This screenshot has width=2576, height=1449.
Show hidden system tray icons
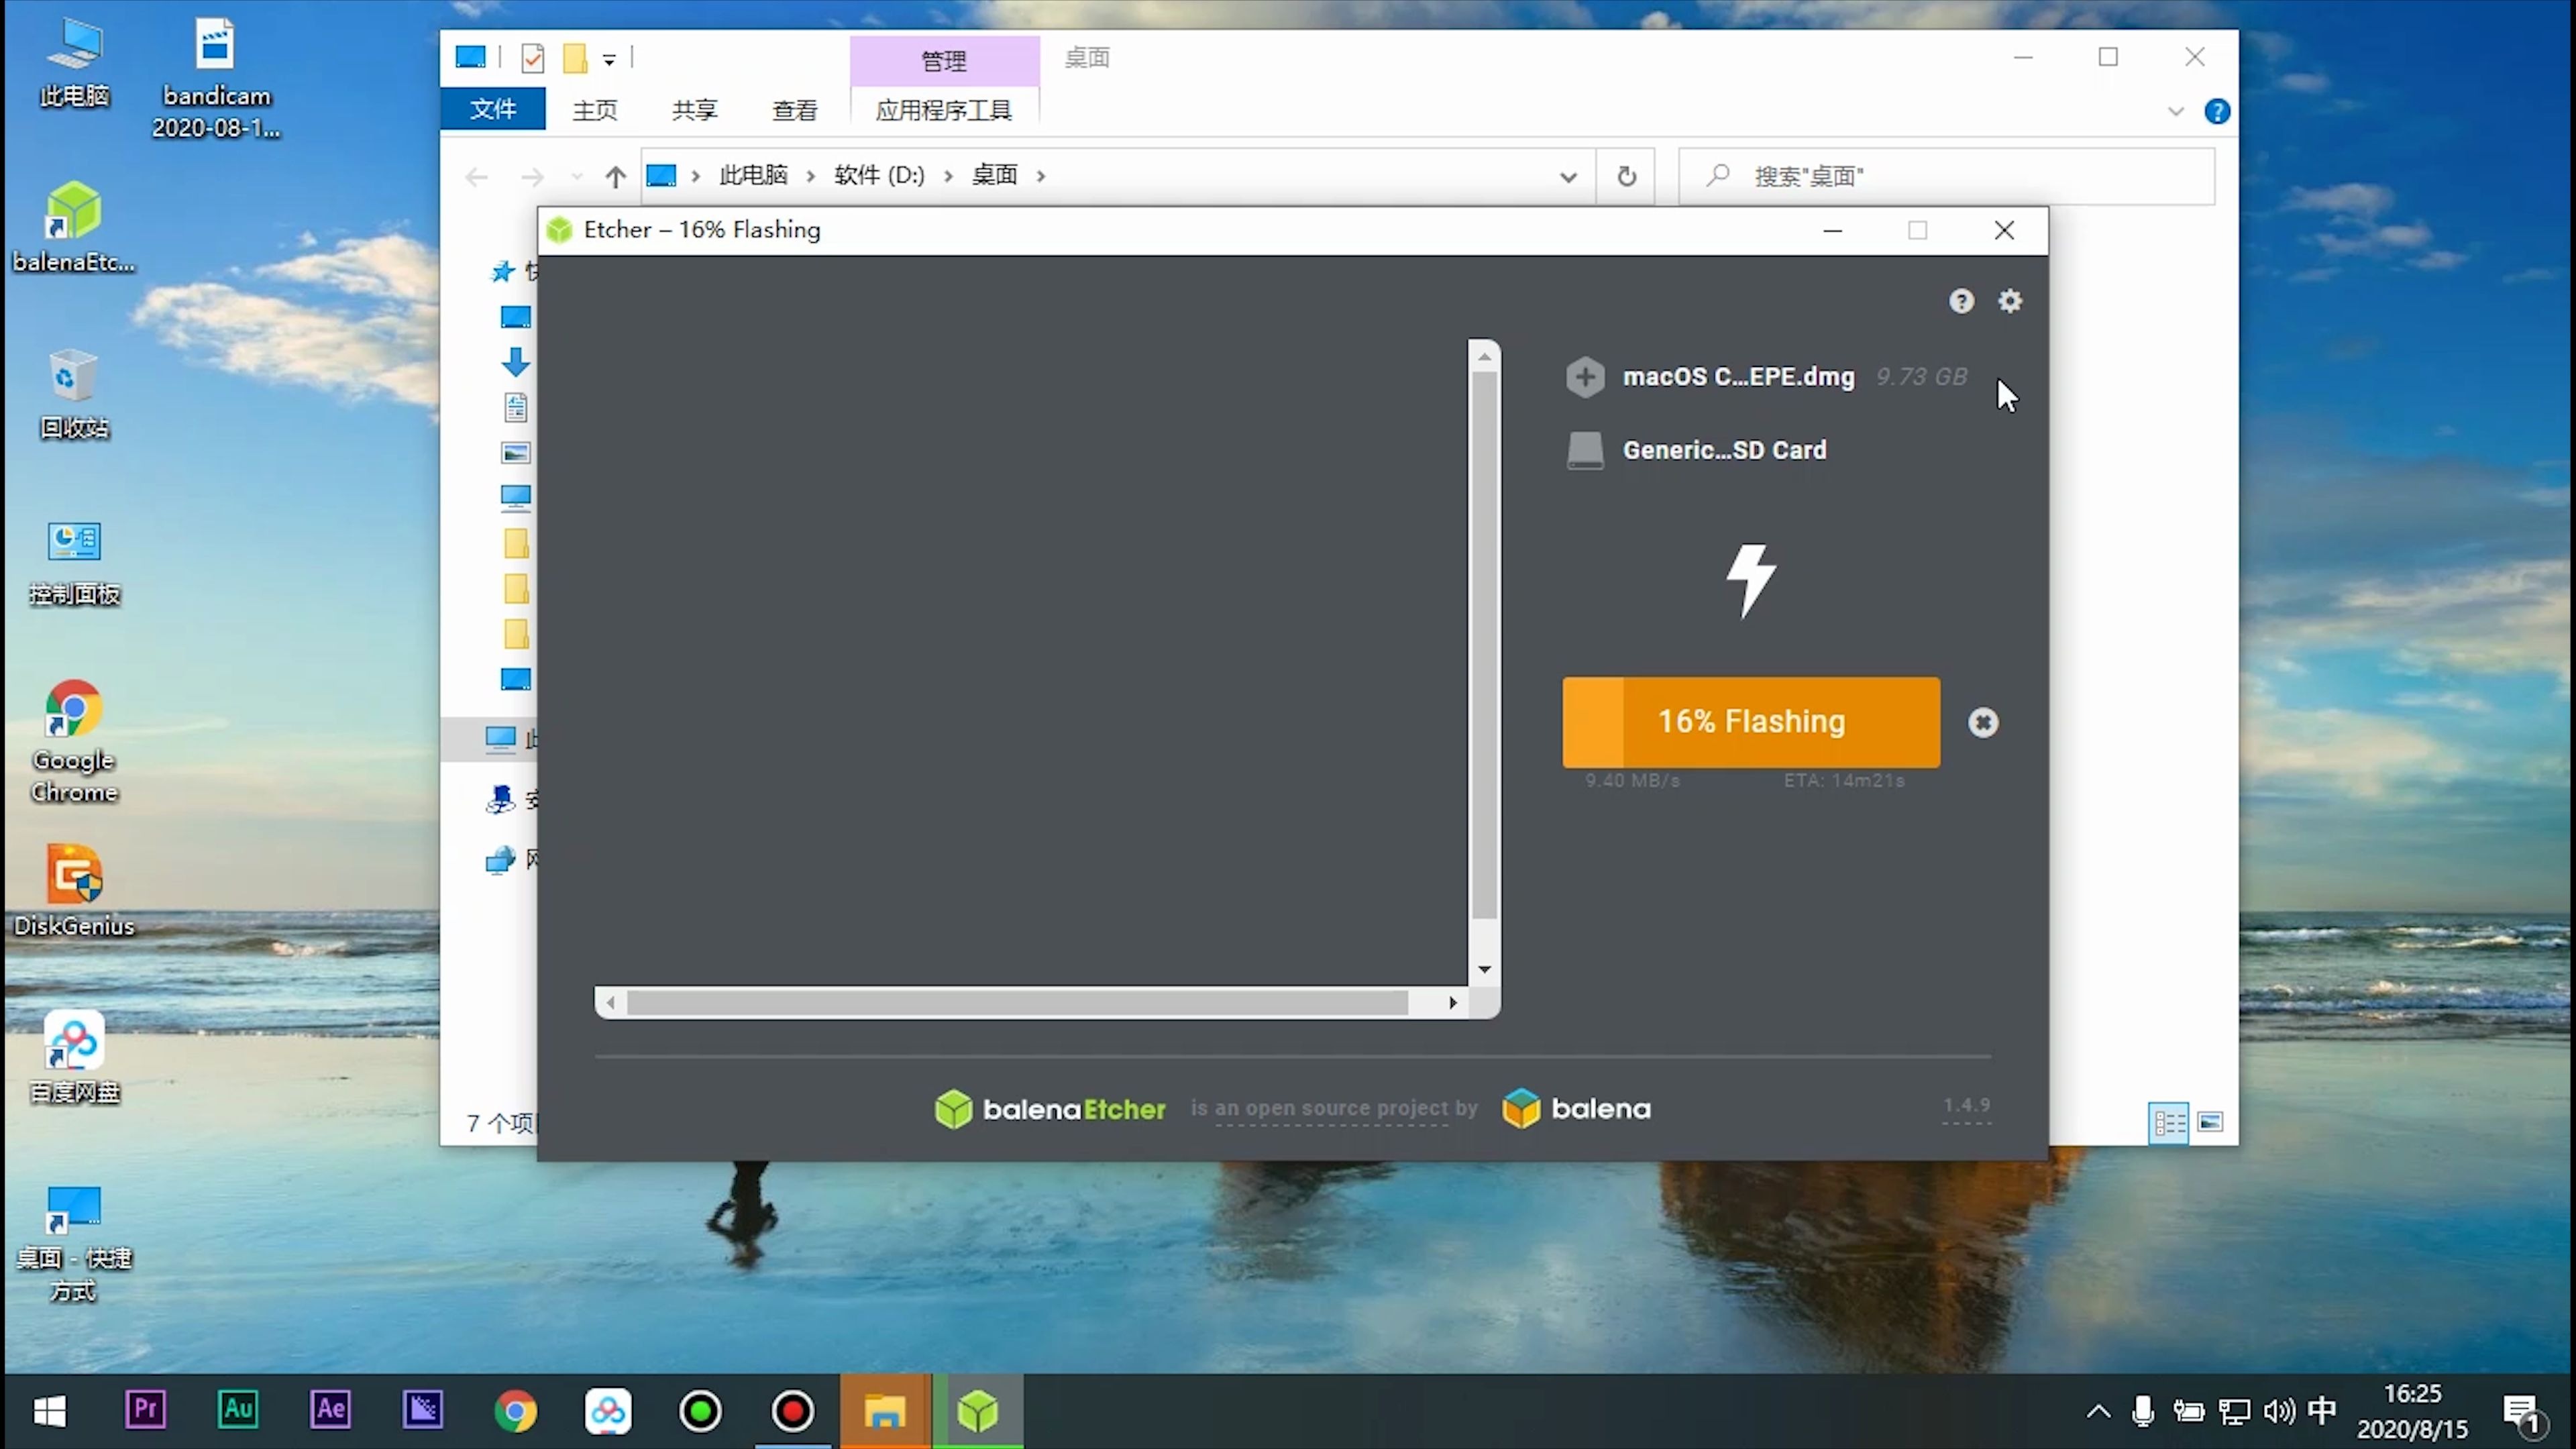2098,1411
